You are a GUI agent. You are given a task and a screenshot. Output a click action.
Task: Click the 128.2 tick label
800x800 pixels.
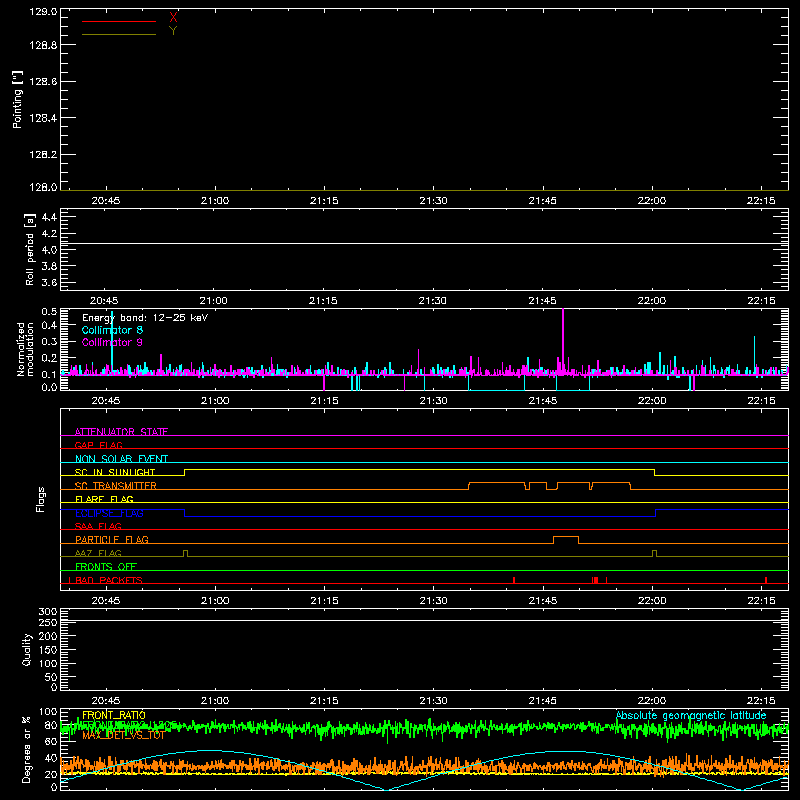coord(43,155)
